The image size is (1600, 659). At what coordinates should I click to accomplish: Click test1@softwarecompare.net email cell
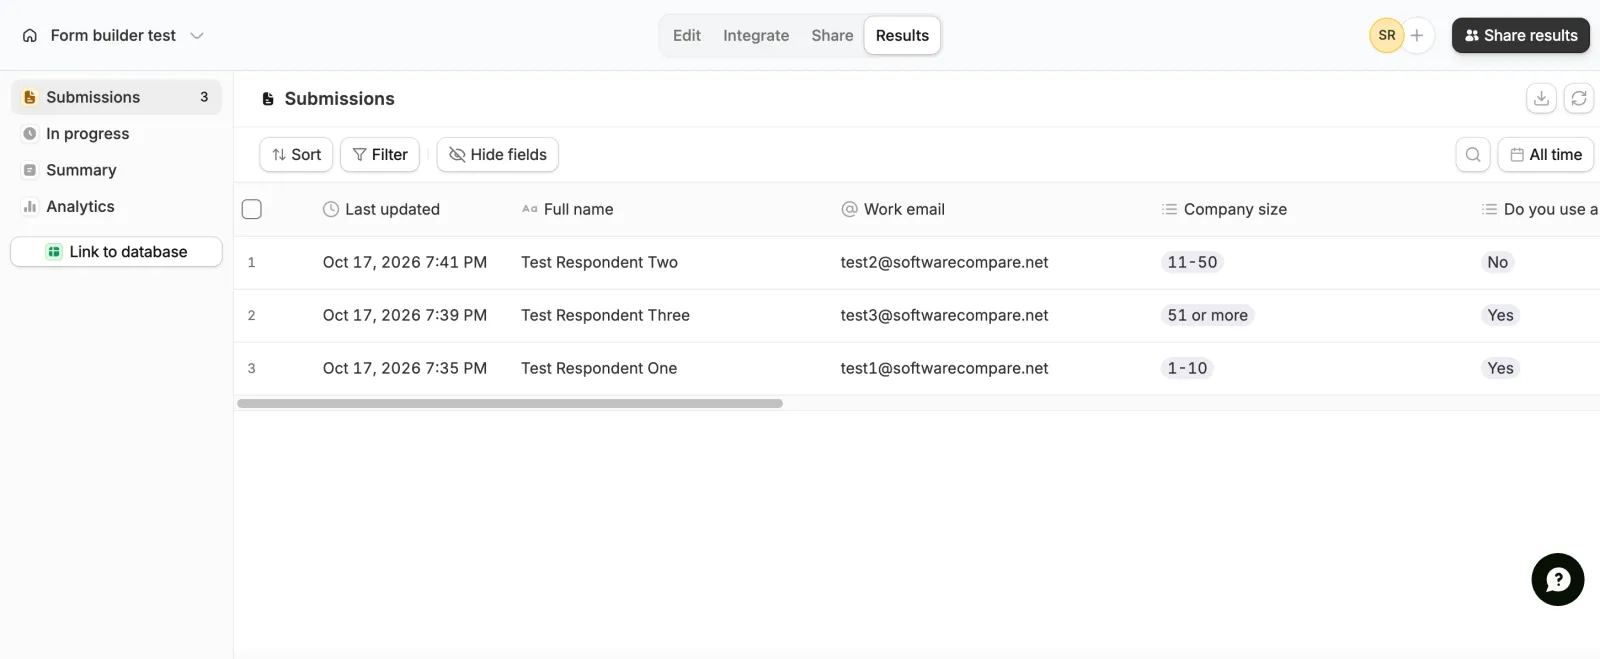944,368
